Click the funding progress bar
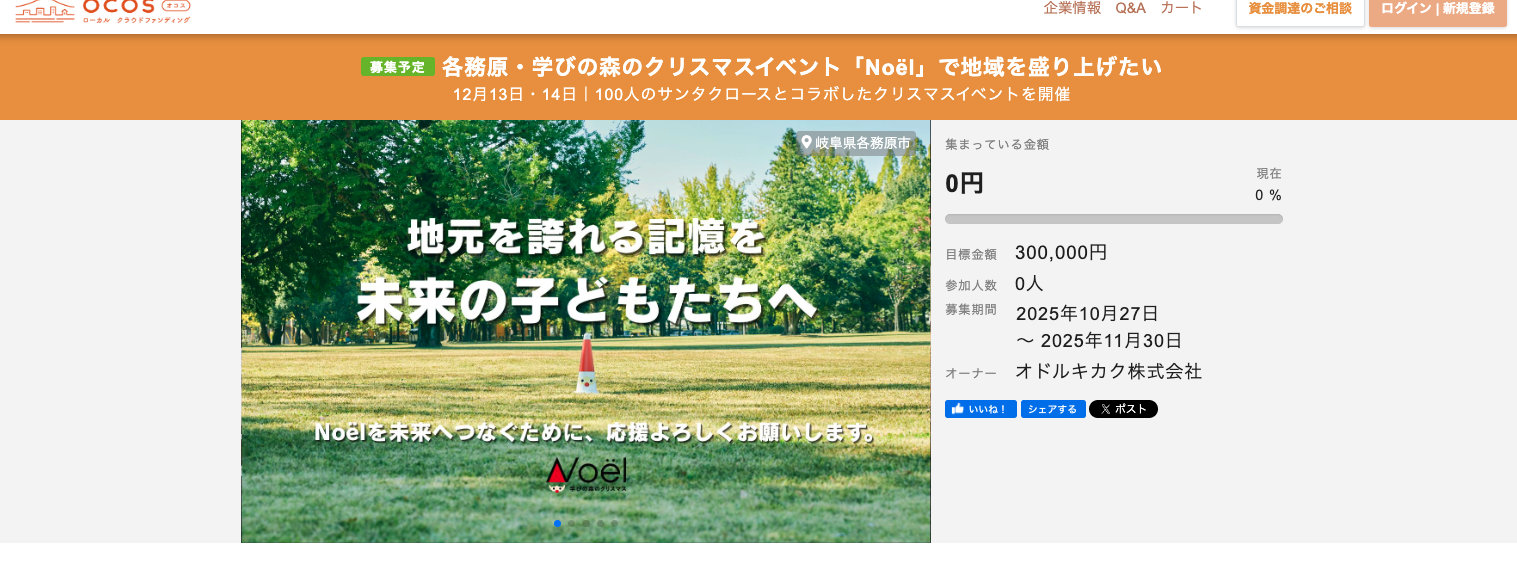This screenshot has height=563, width=1517. coord(1114,218)
